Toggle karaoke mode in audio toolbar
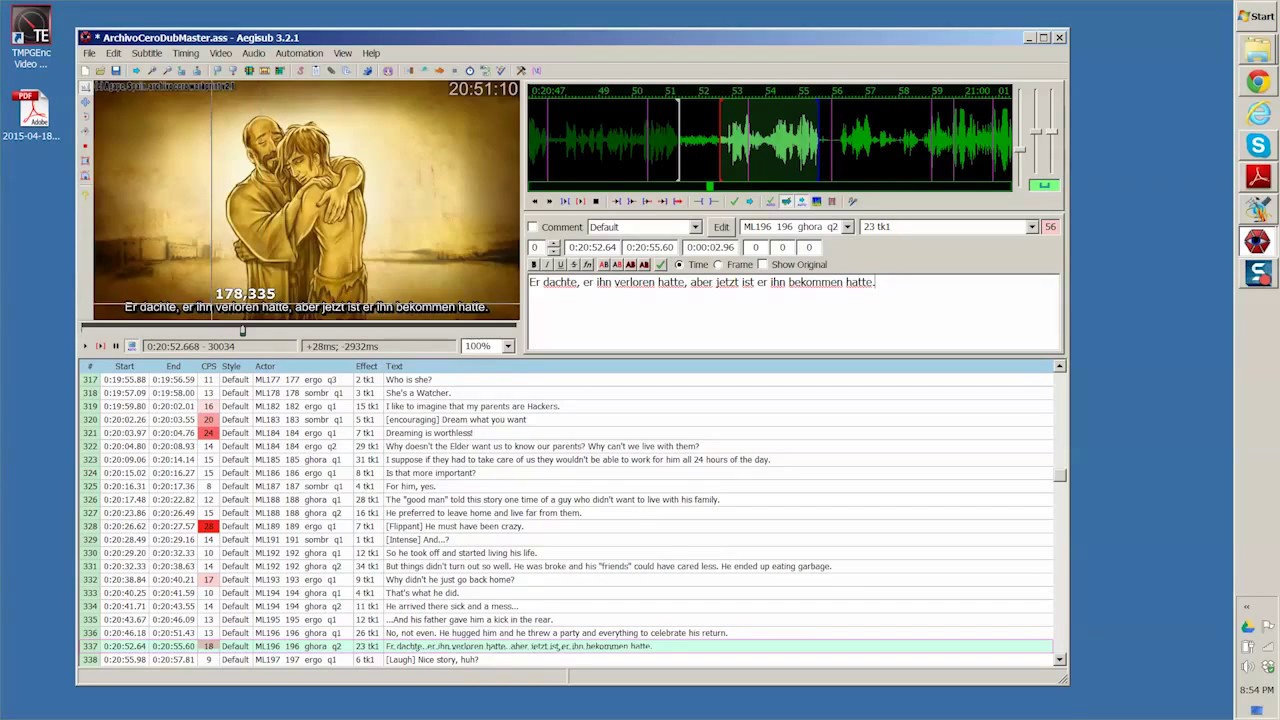This screenshot has width=1280, height=720. [x=832, y=201]
